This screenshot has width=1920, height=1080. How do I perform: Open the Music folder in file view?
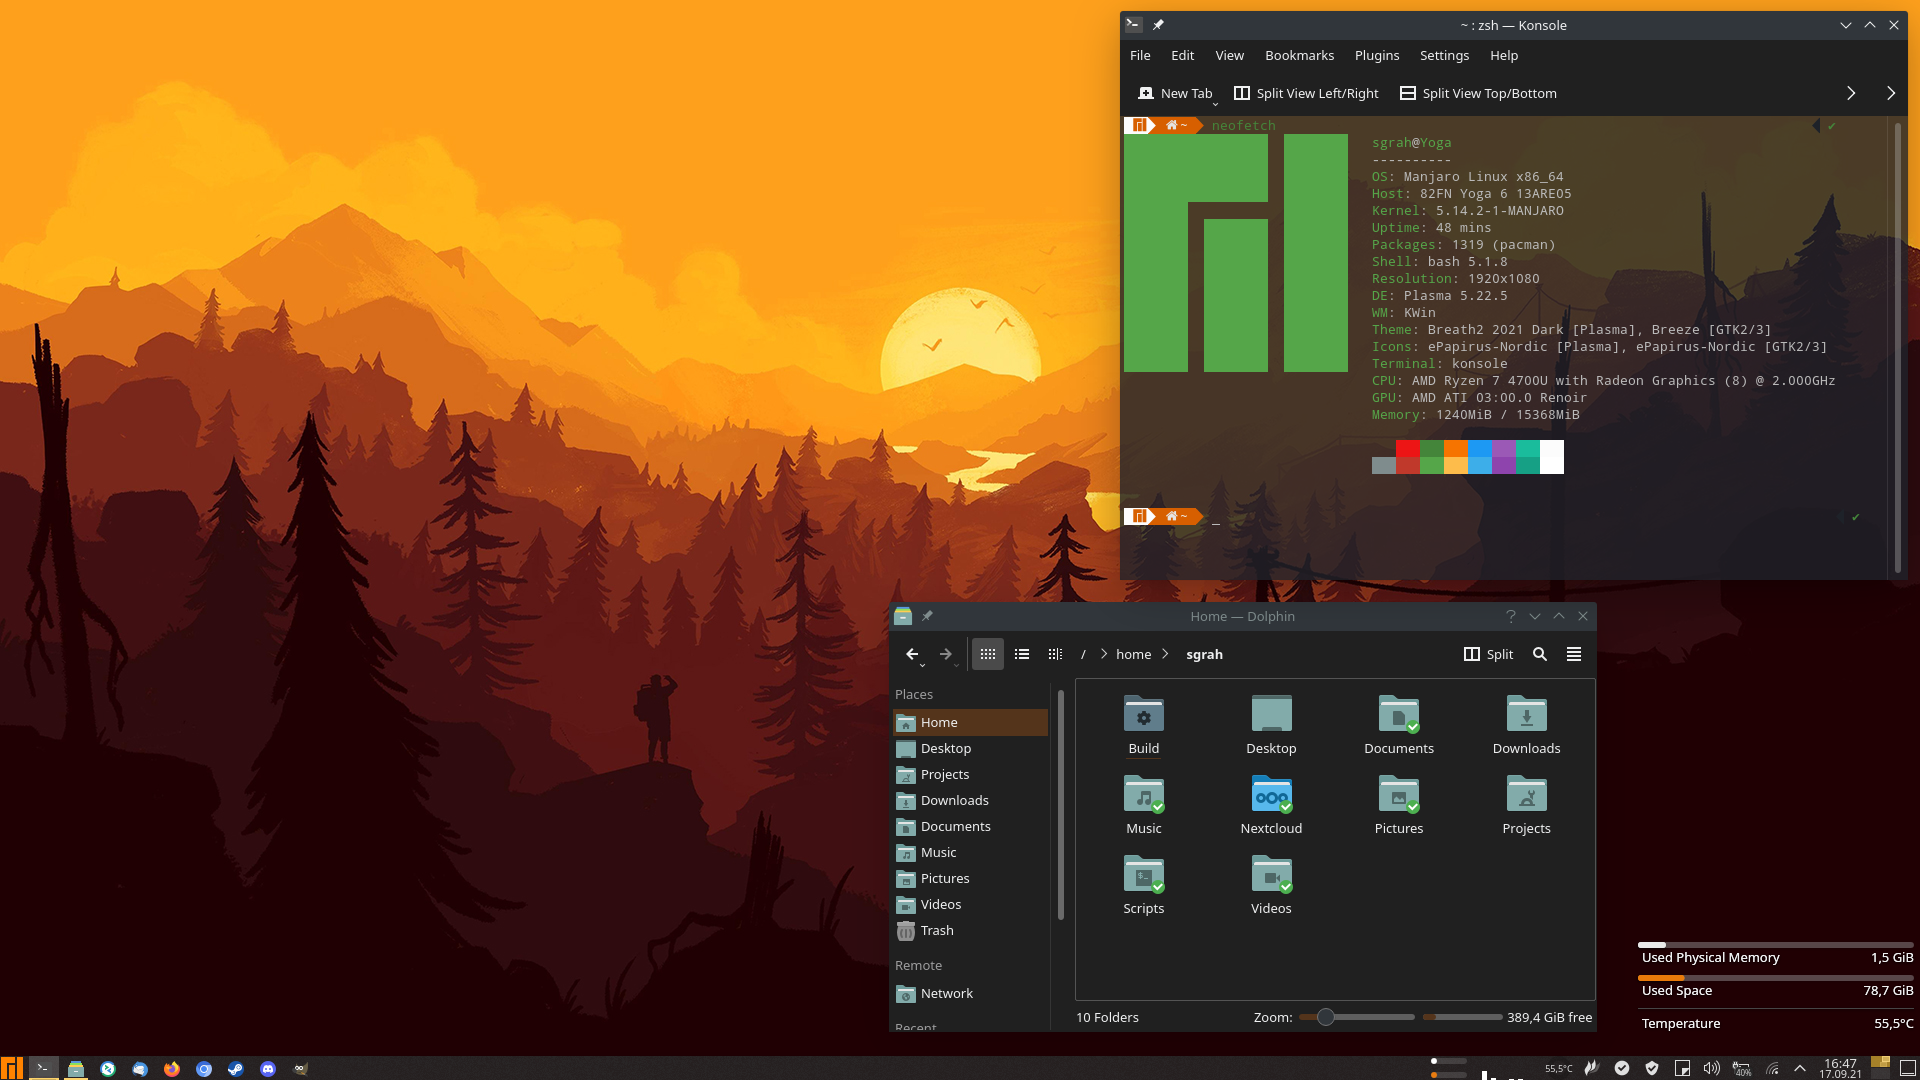pyautogui.click(x=1143, y=804)
